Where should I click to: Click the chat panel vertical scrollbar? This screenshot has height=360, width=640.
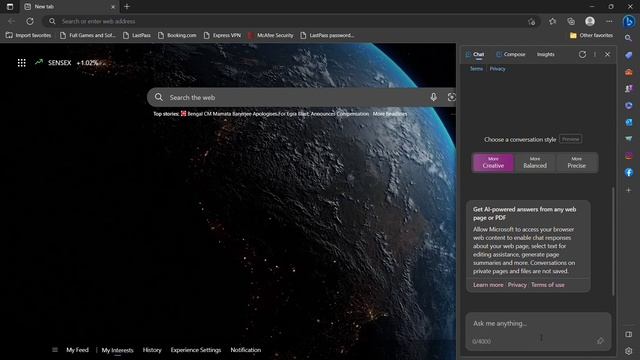[x=613, y=241]
